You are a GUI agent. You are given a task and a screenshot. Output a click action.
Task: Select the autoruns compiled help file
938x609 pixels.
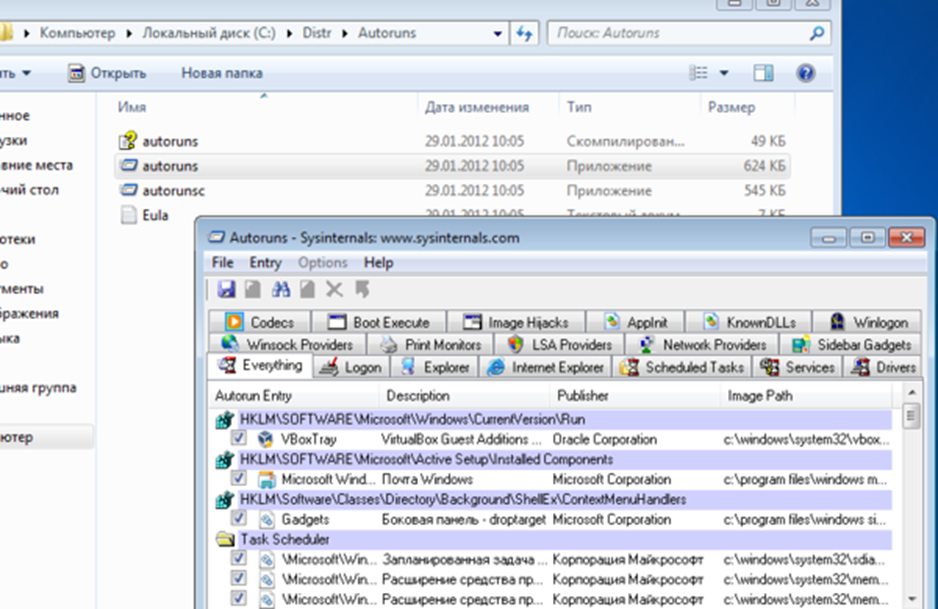(452, 141)
